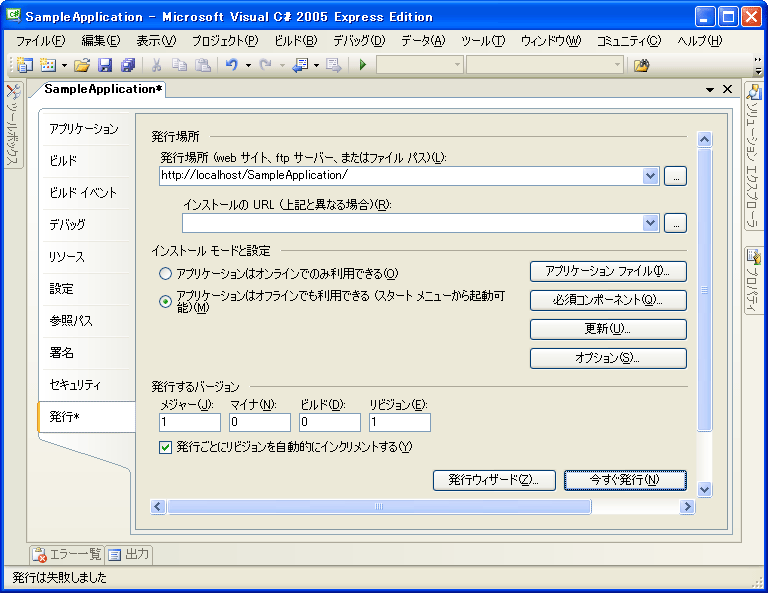Browse for install URL with ellipsis button

coord(675,223)
